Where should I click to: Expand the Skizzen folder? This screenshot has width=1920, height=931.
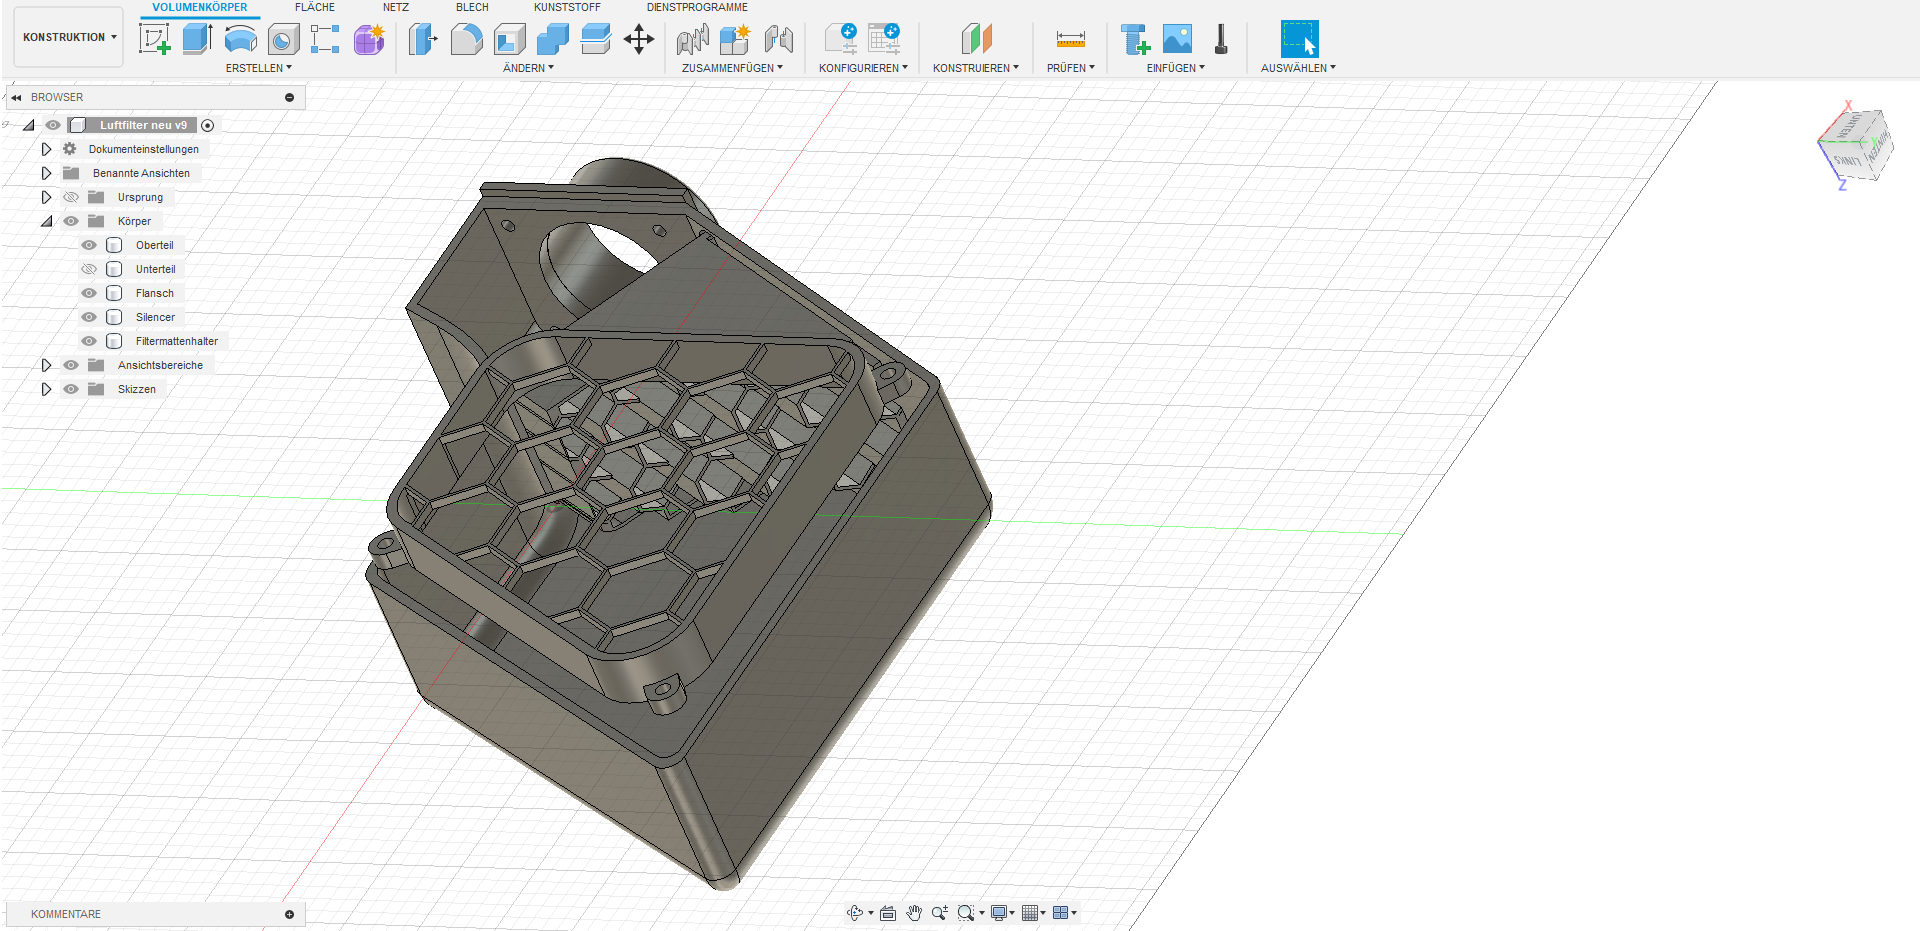46,389
